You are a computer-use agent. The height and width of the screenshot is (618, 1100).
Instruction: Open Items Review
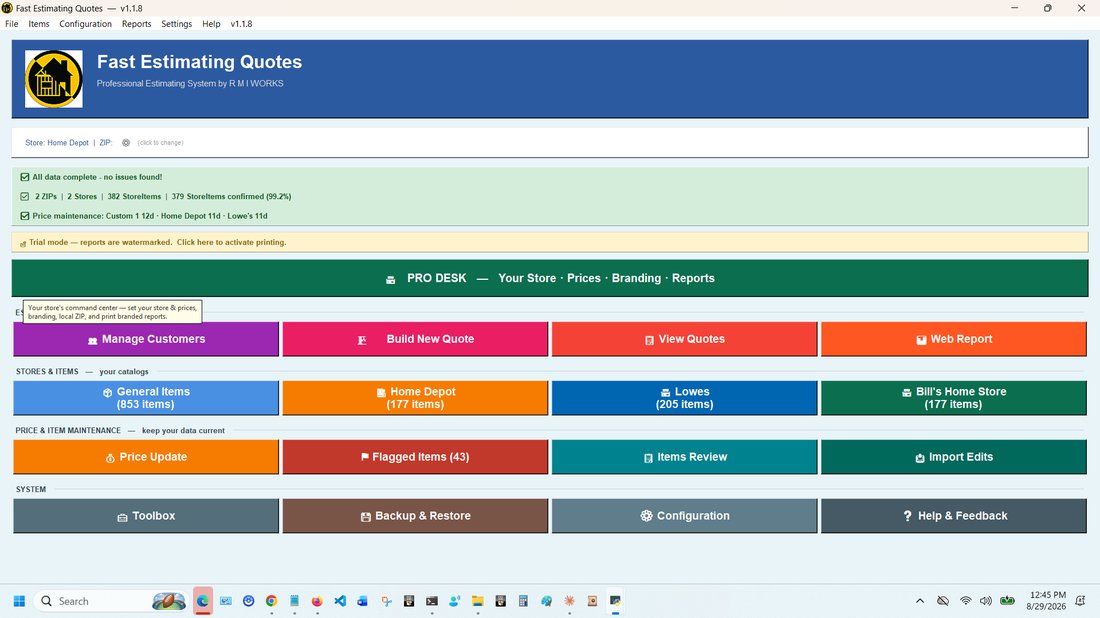[x=685, y=457]
